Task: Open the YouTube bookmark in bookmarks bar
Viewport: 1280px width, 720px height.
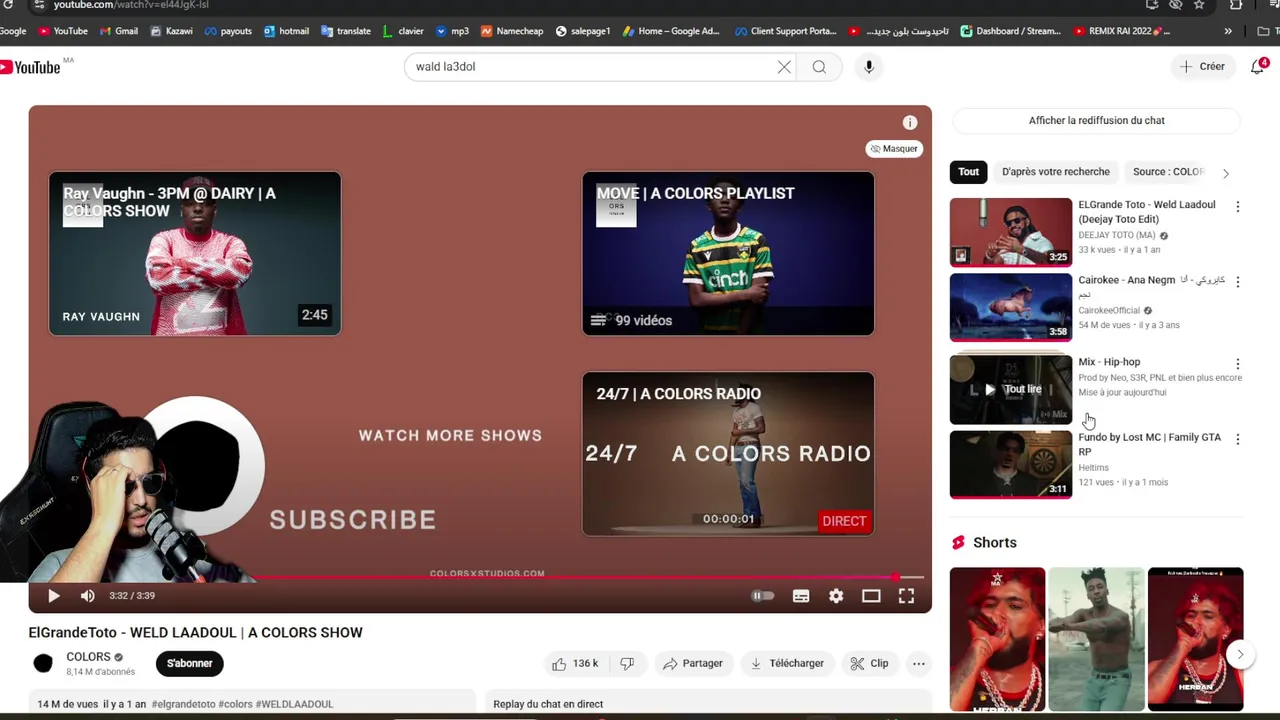Action: (63, 31)
